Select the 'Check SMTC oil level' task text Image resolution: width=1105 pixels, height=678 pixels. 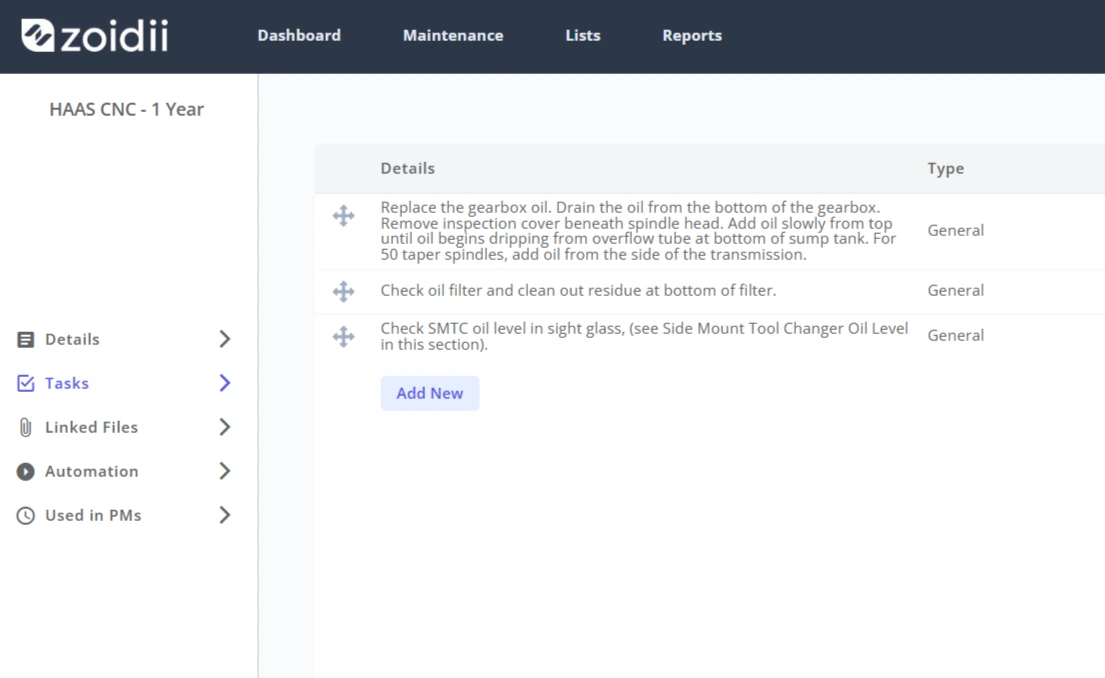coord(644,336)
